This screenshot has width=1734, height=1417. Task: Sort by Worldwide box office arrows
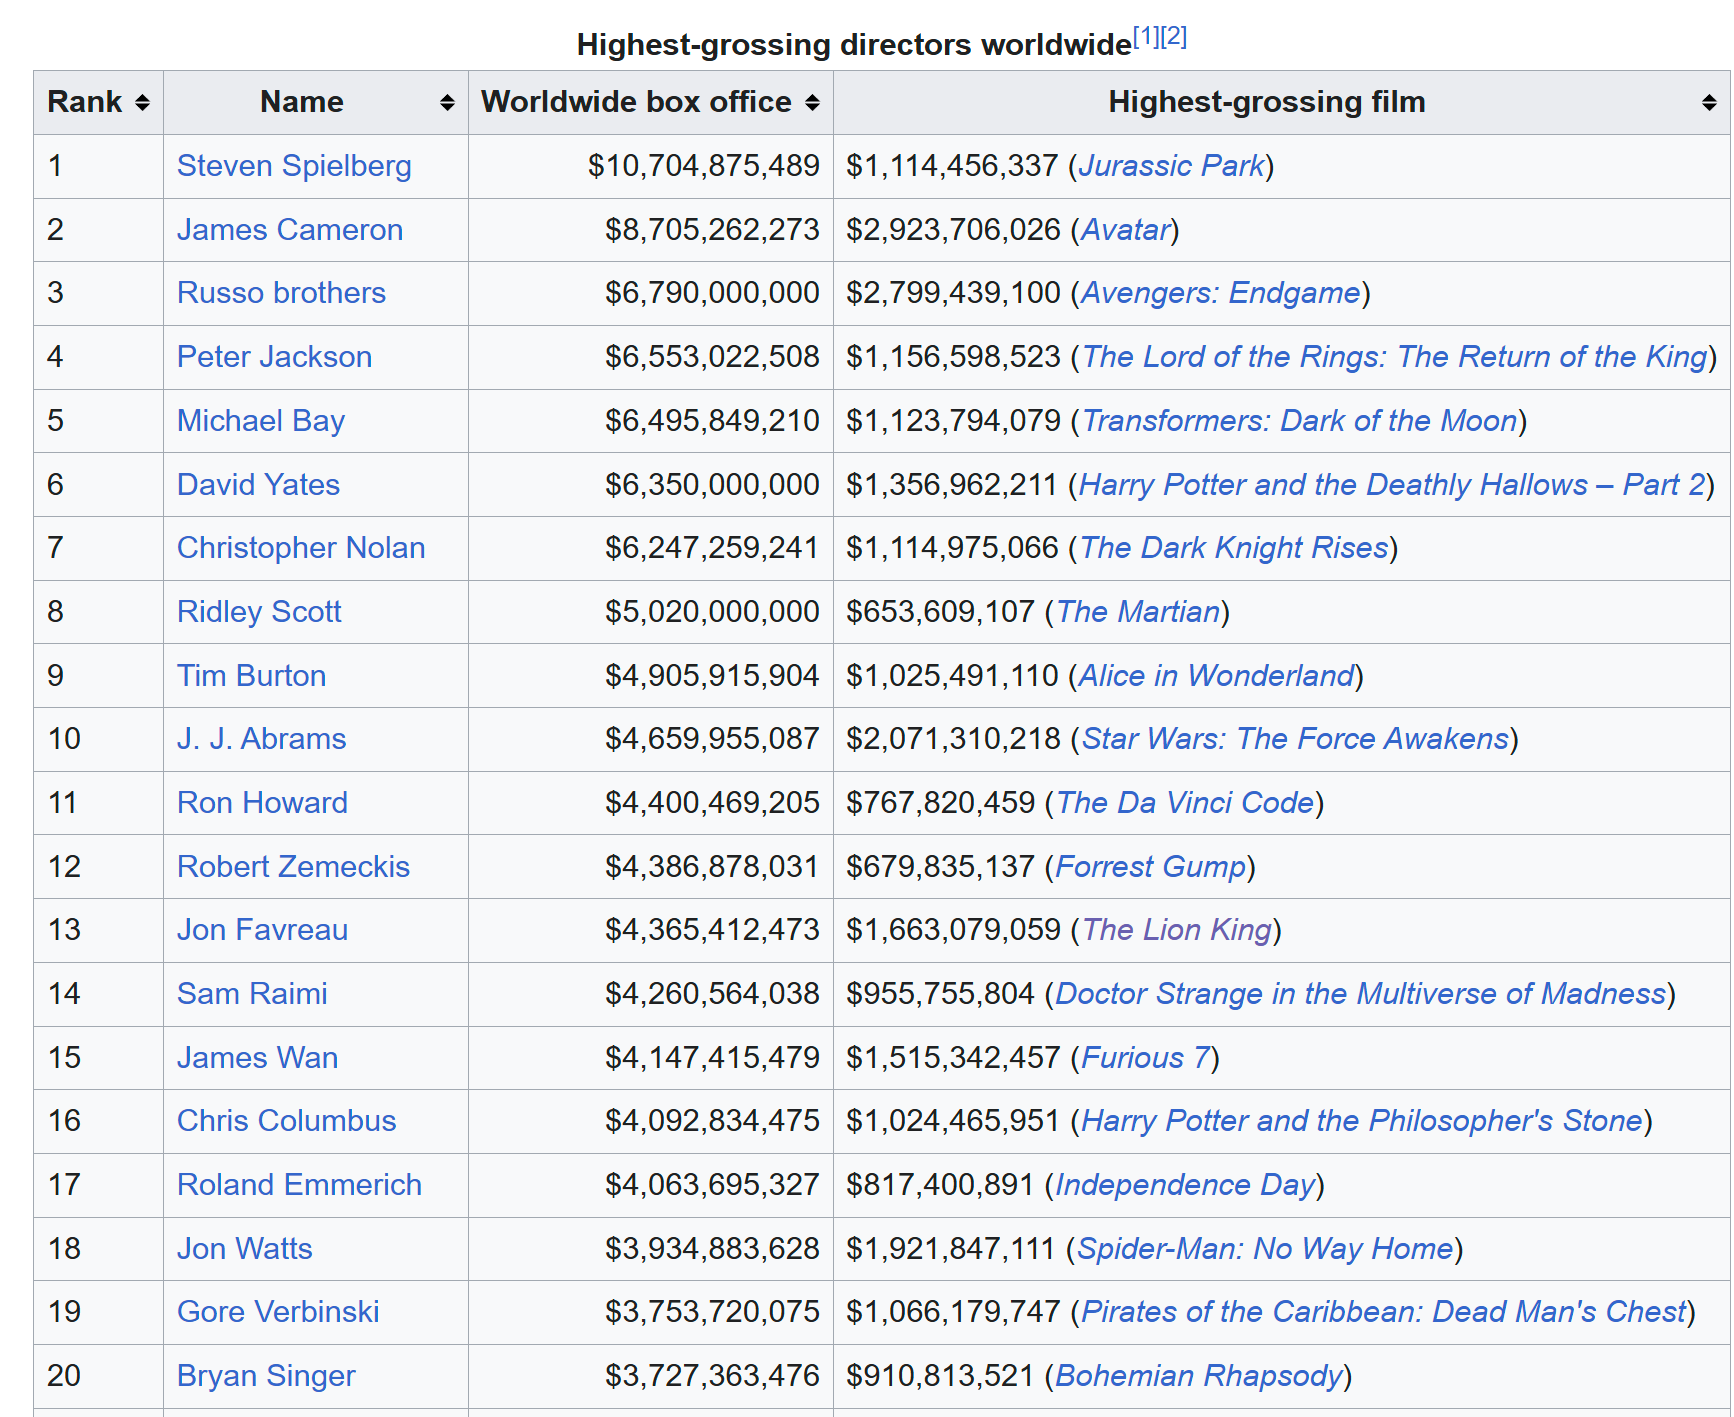[x=812, y=103]
